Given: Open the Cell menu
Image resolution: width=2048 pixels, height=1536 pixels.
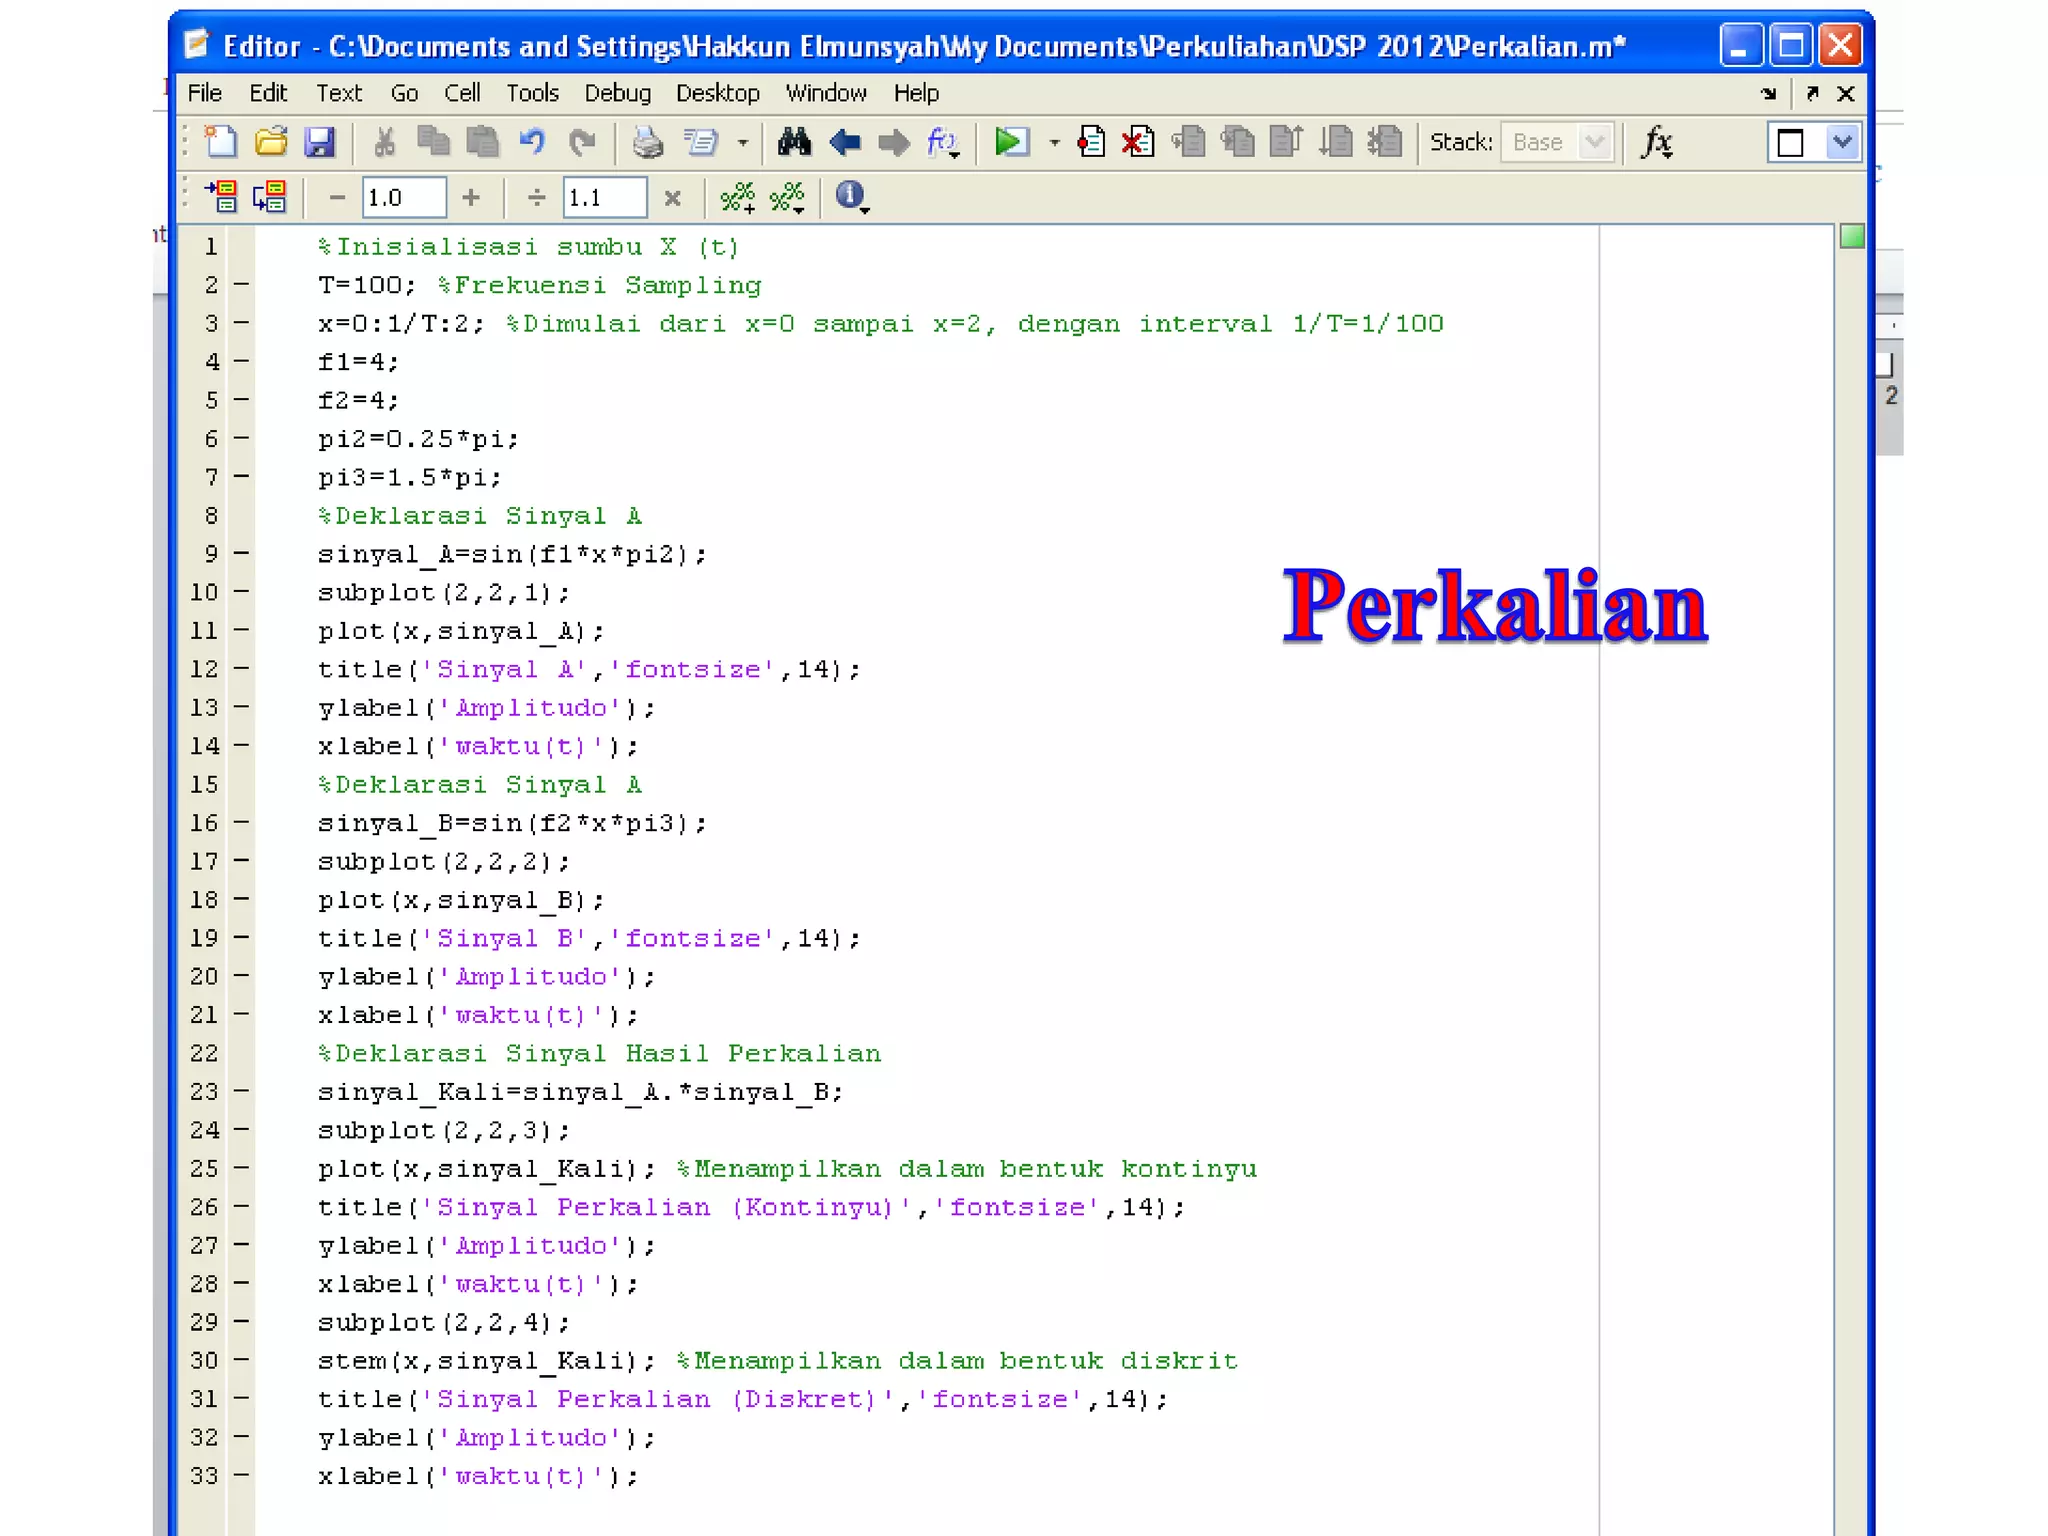Looking at the screenshot, I should [x=462, y=93].
